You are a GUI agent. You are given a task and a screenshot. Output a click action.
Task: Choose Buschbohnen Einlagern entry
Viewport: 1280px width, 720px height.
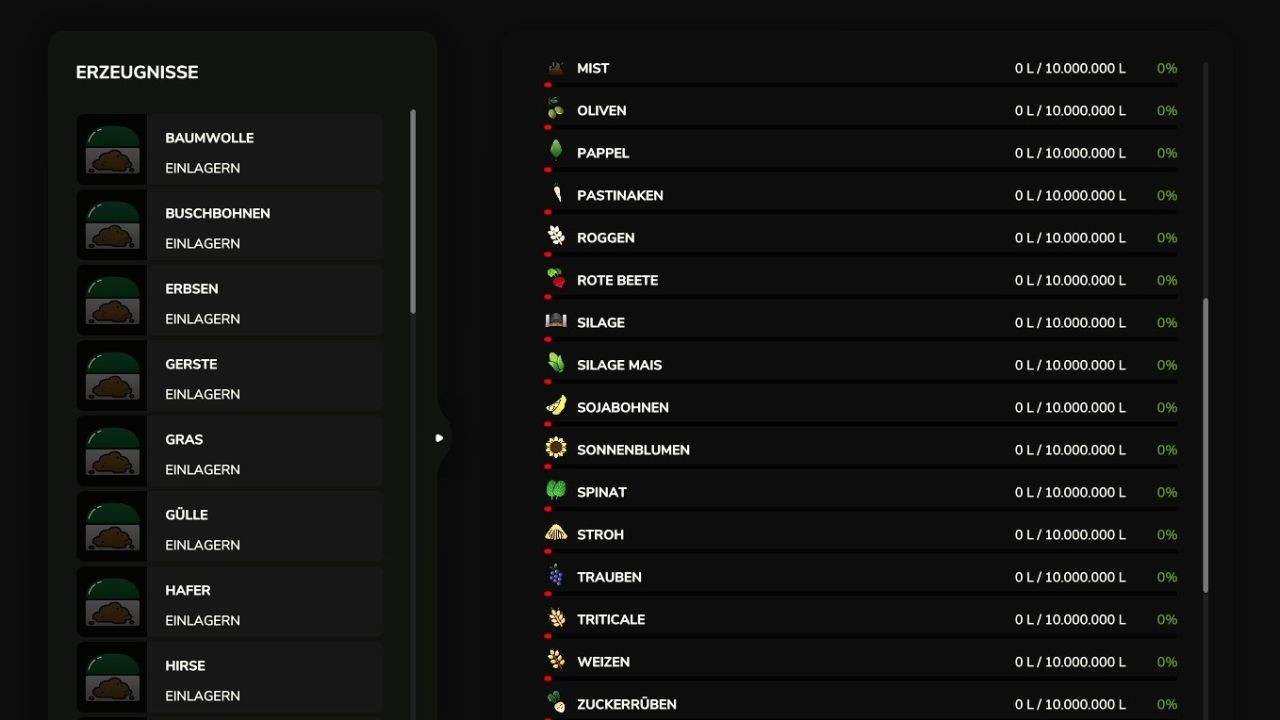pos(230,225)
